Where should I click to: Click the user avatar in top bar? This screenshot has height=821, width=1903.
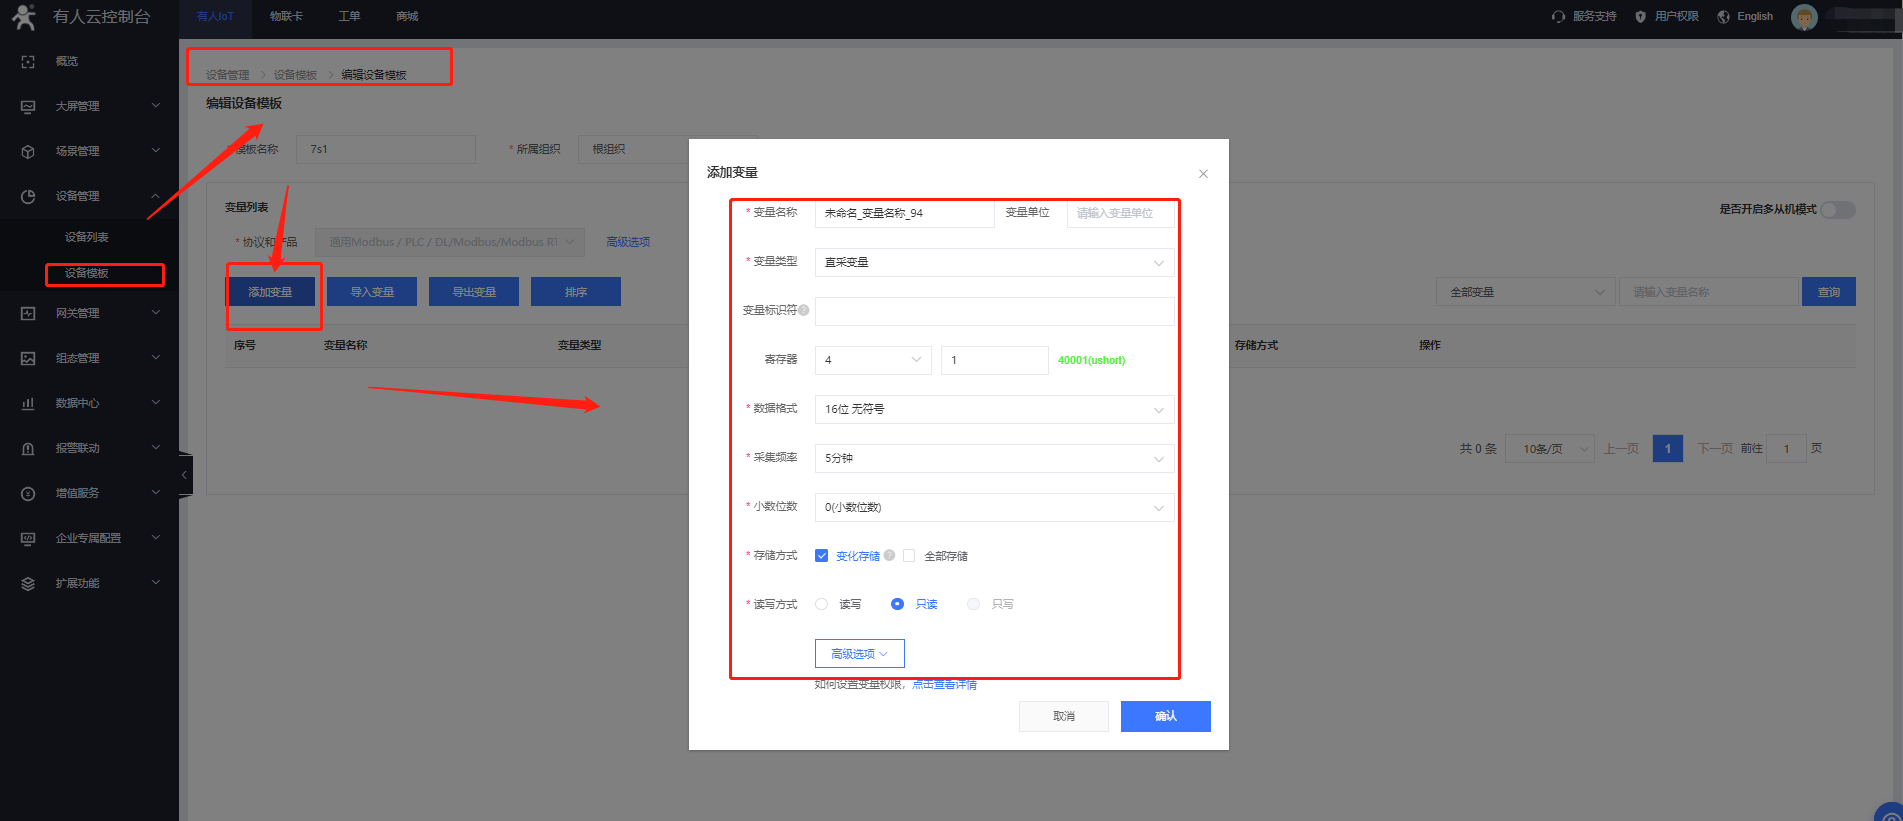(x=1804, y=17)
